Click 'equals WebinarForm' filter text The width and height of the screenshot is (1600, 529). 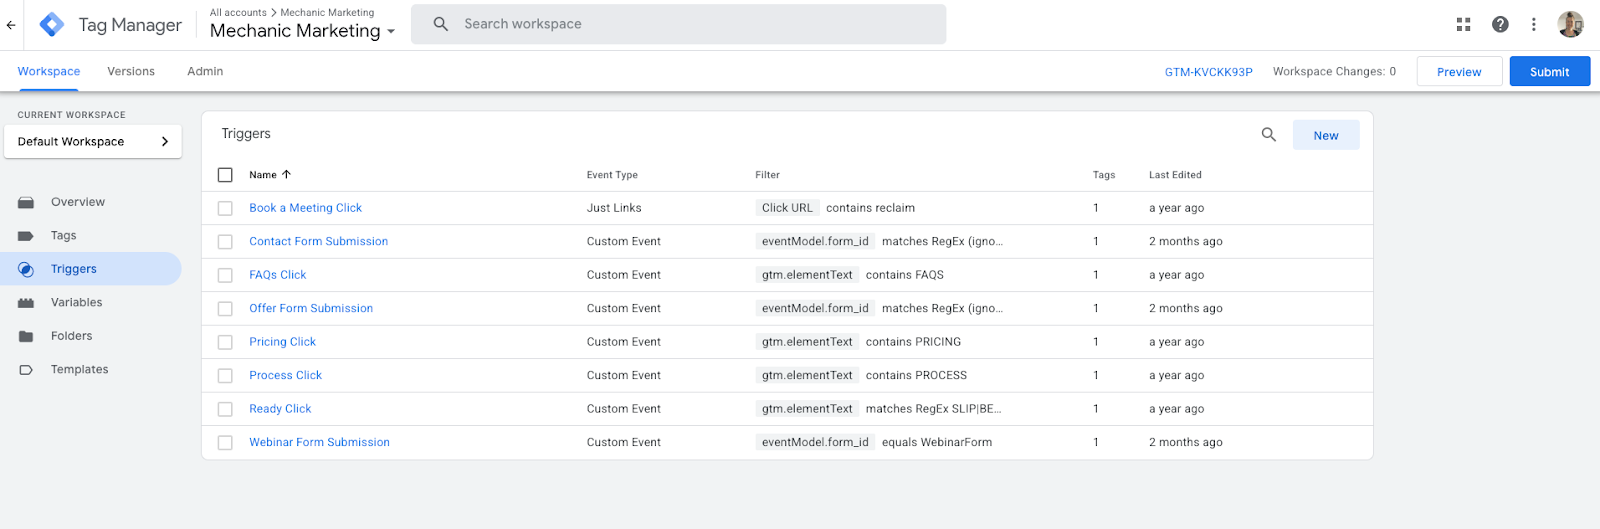click(x=937, y=442)
